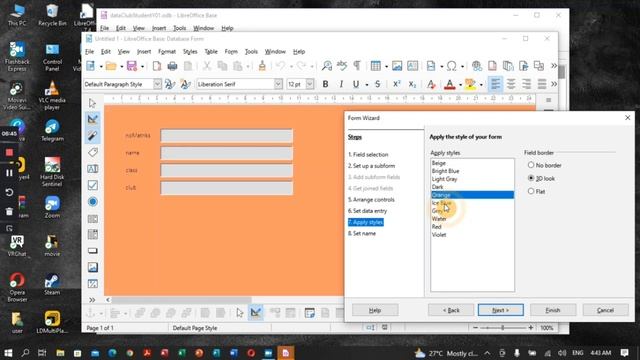Open Help for Form Wizard
640x360 pixels.
pos(375,310)
